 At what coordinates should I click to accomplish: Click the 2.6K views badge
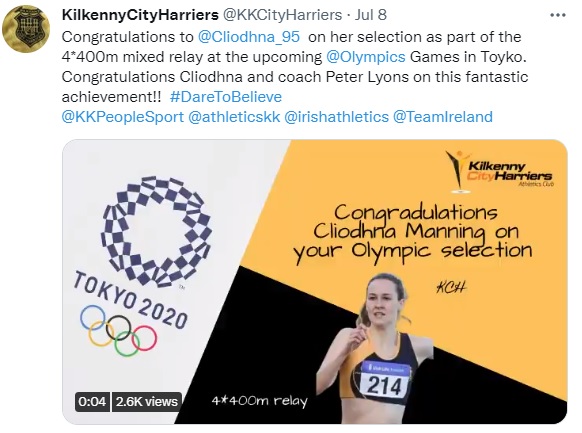tap(147, 402)
